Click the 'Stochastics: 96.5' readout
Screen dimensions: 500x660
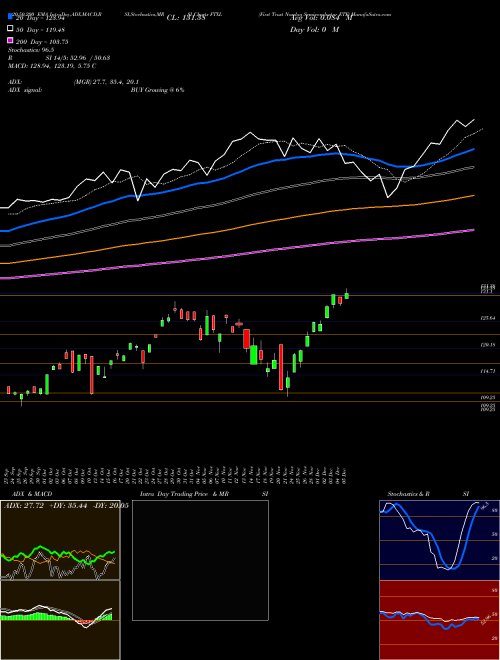click(x=31, y=50)
